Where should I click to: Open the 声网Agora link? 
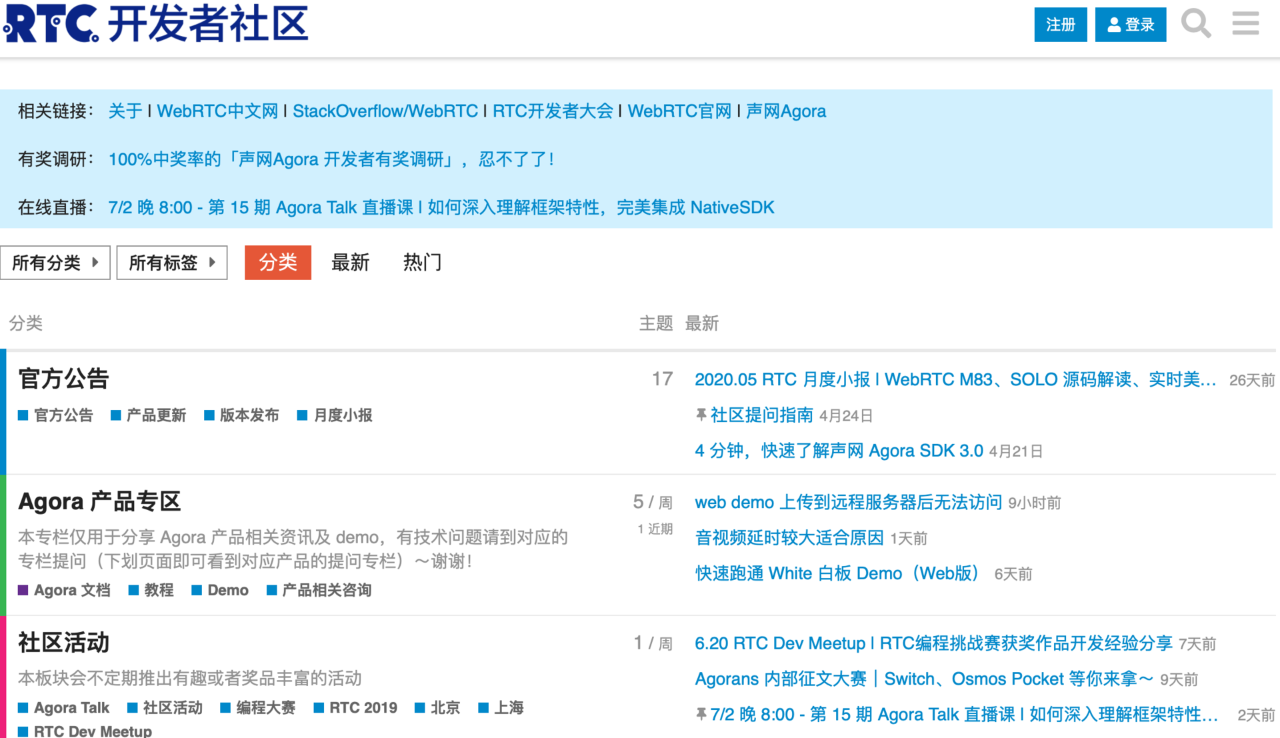point(786,111)
